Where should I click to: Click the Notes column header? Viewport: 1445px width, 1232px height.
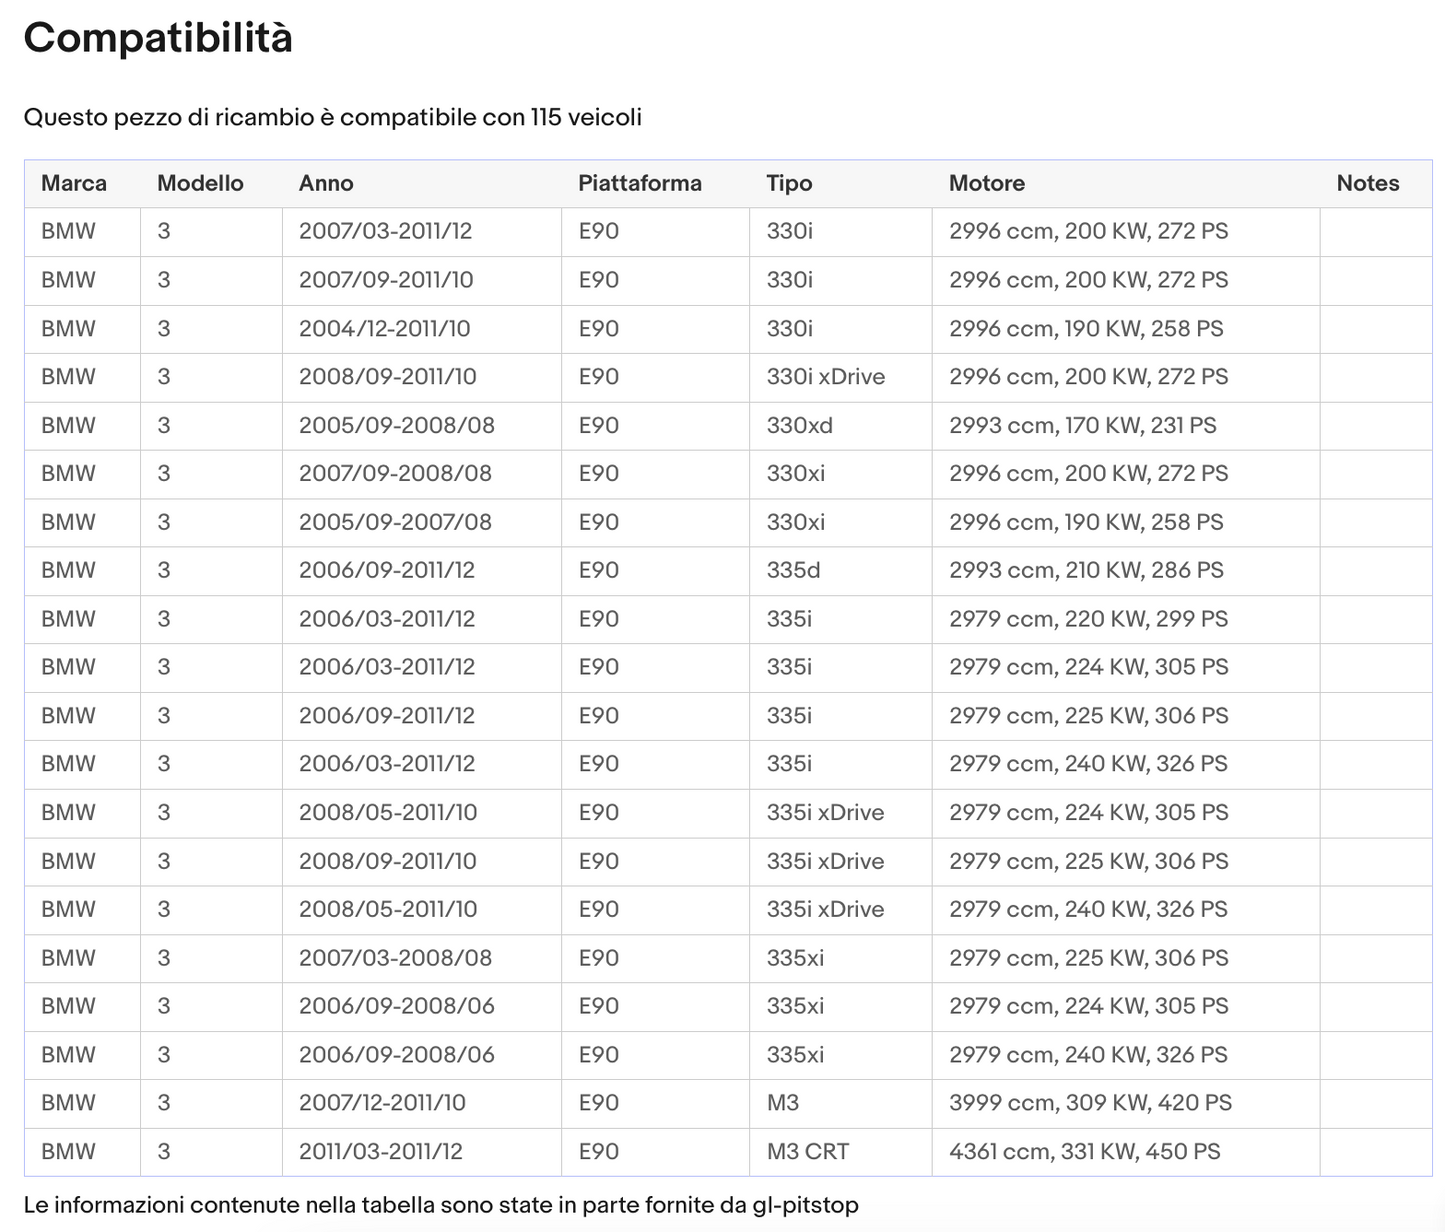point(1368,183)
